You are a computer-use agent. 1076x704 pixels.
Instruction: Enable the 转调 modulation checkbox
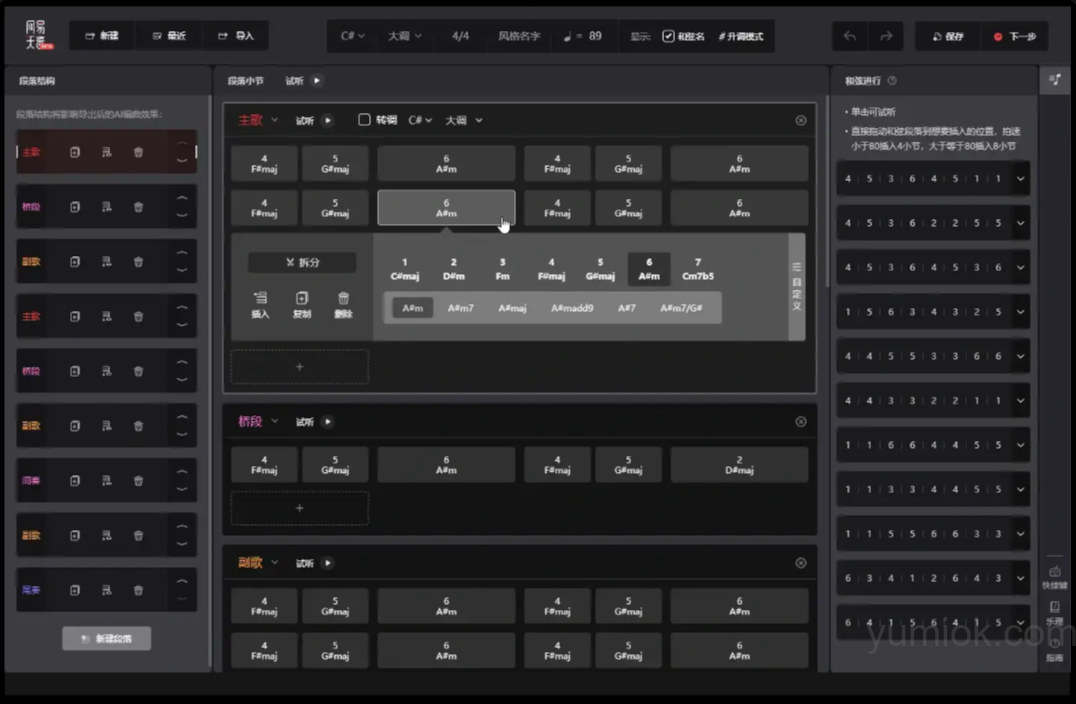pos(364,119)
